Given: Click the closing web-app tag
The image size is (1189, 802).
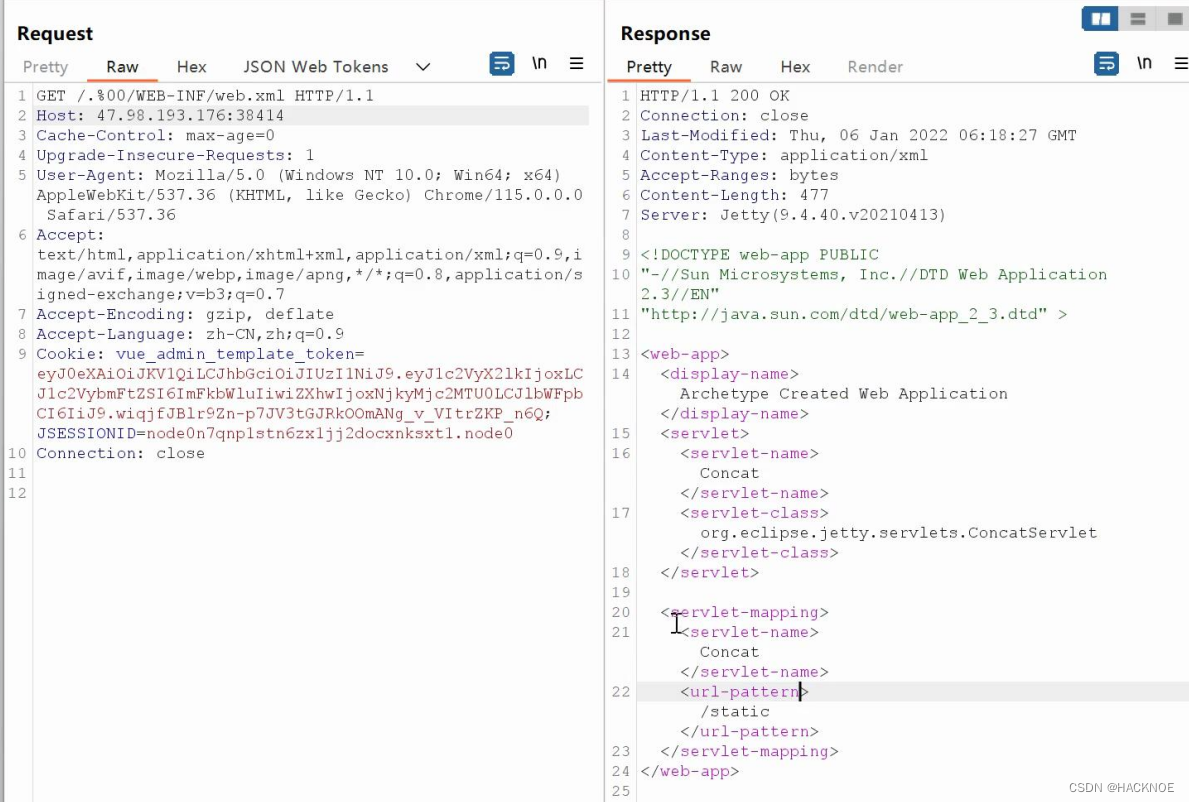Looking at the screenshot, I should (x=689, y=771).
